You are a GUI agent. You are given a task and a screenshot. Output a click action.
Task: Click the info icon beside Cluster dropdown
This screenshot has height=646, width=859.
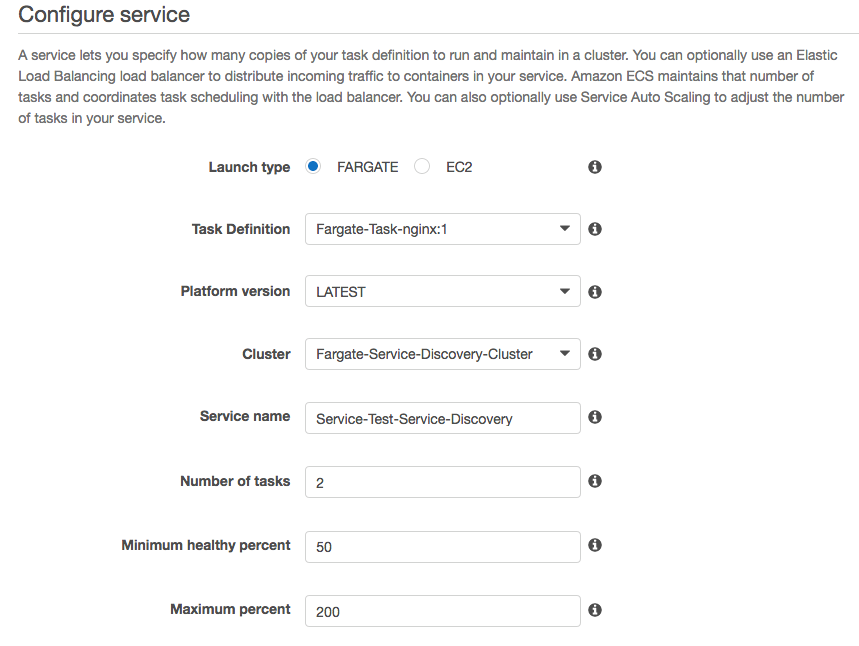tap(594, 354)
